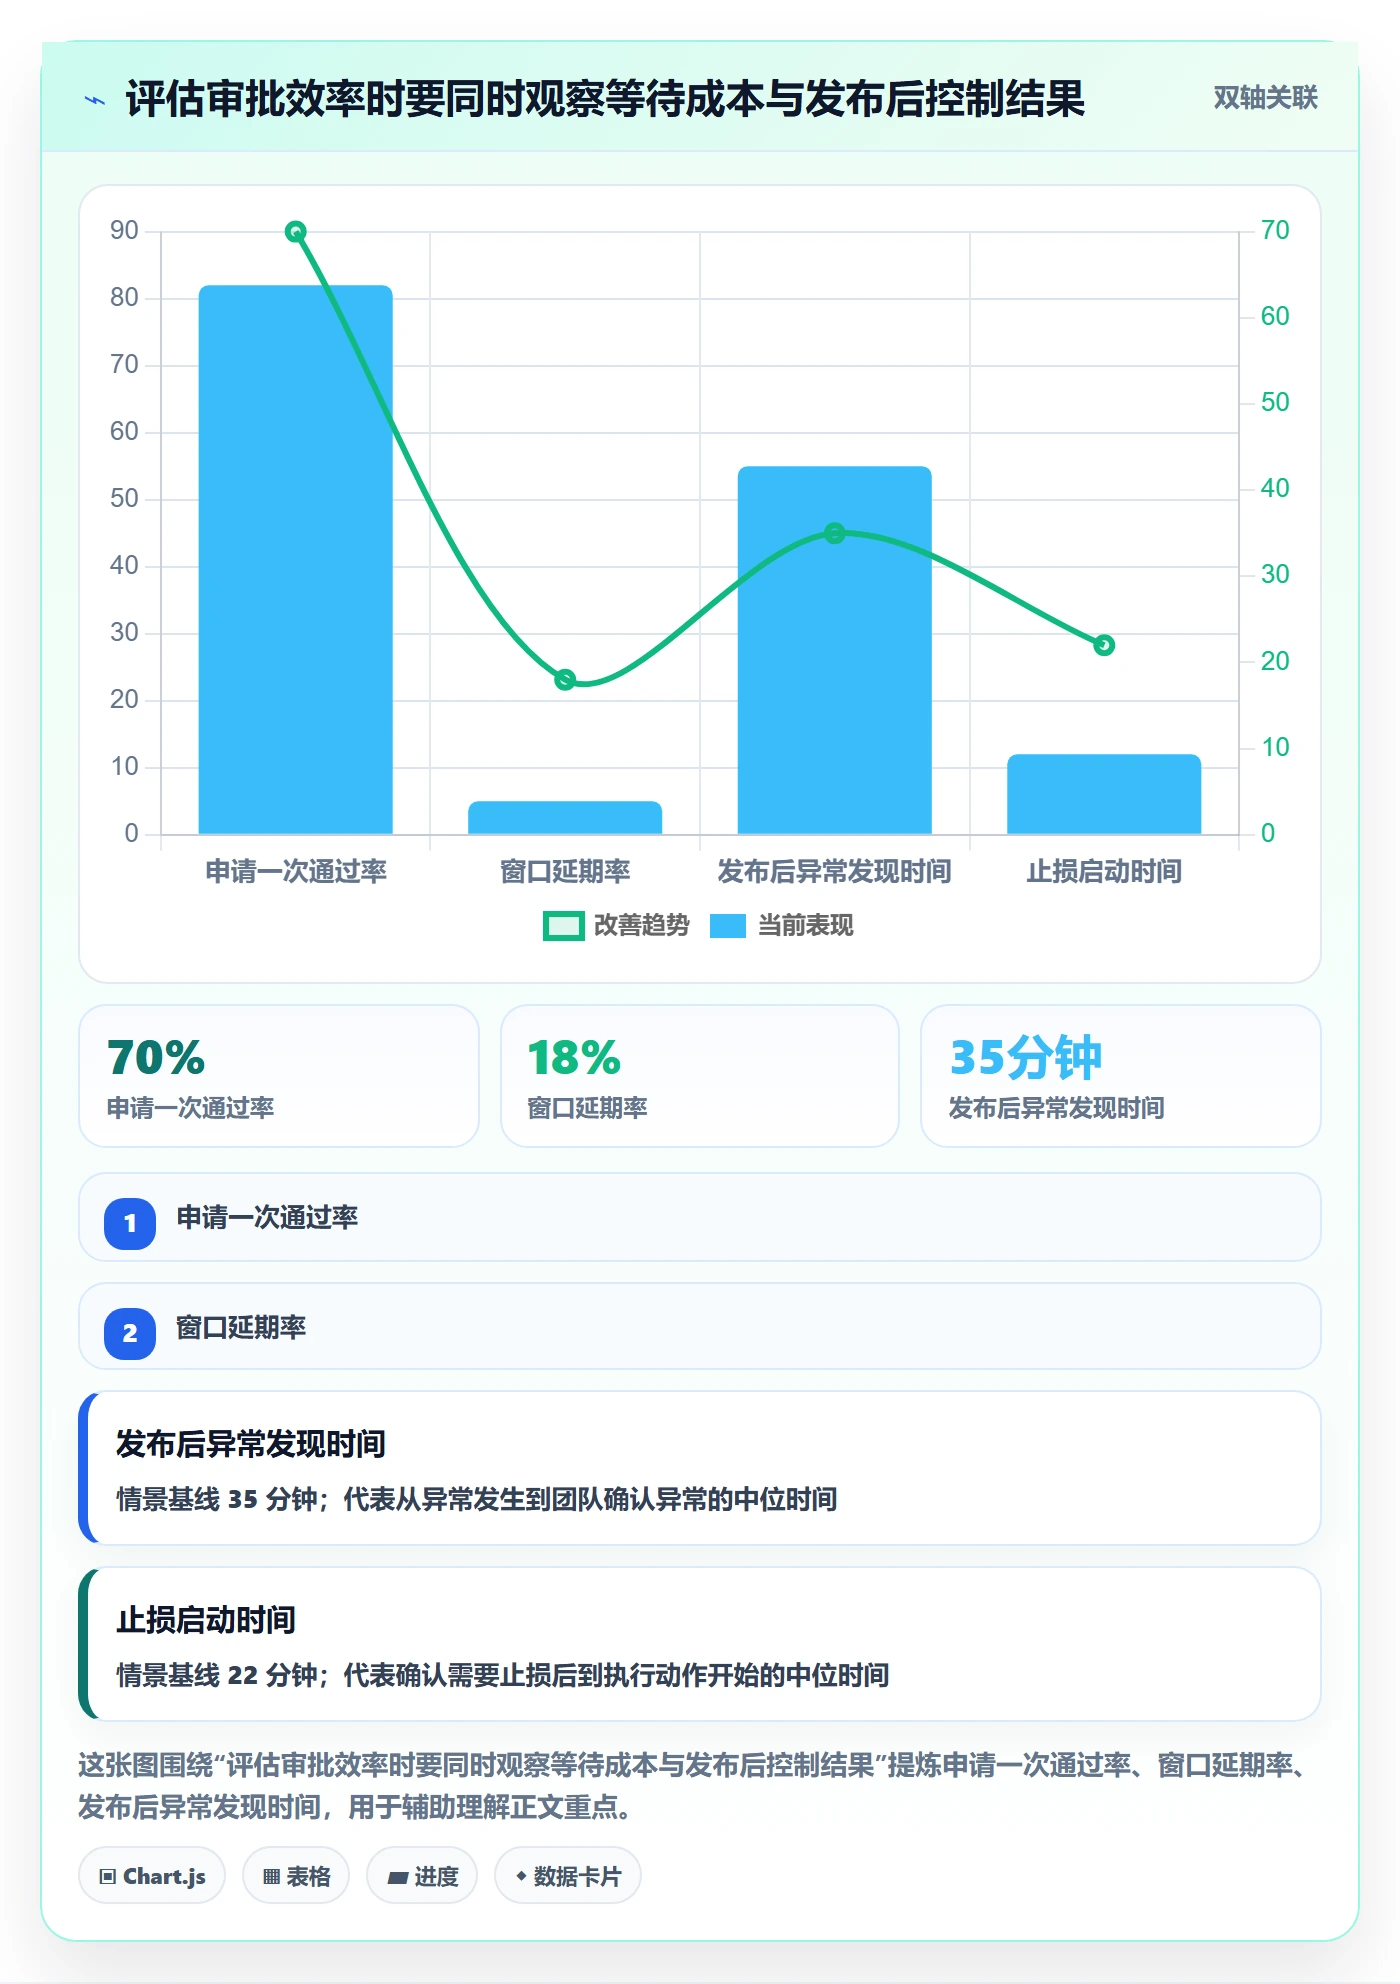
Task: Select list row 申请一次通过率
Action: (x=700, y=1217)
